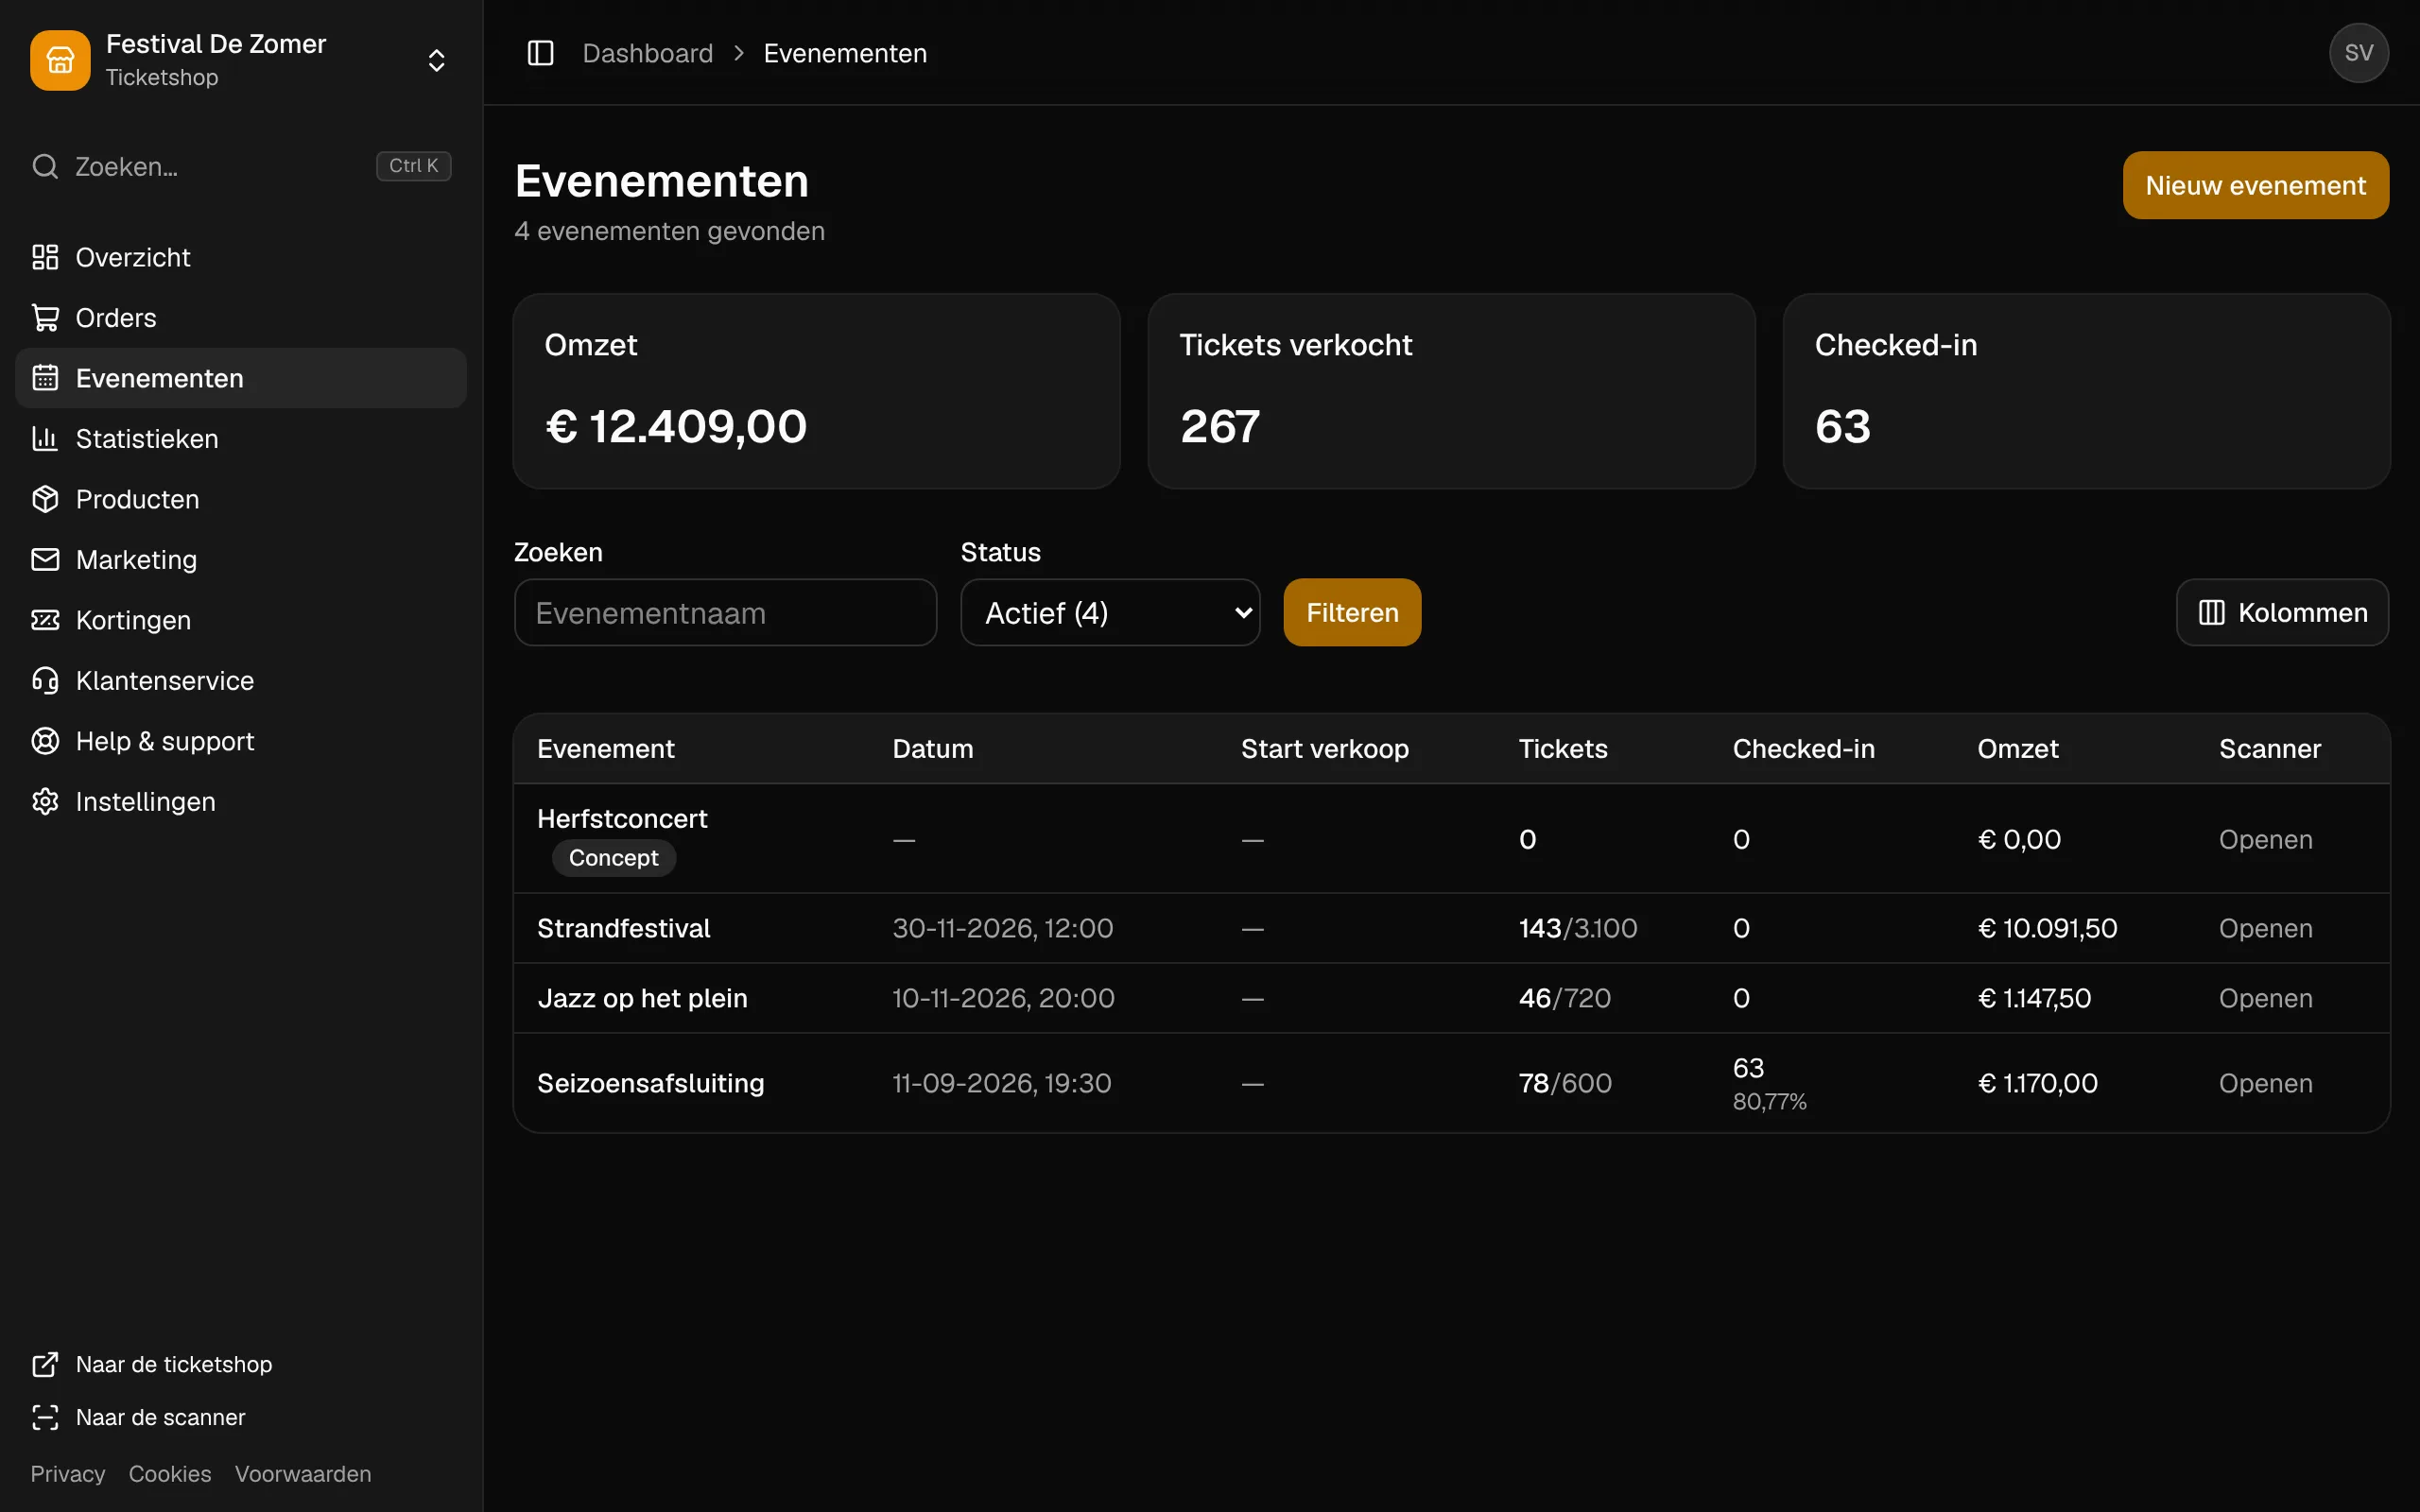Screen dimensions: 2420x1512
Task: Click the Ctrl K shortcut badge
Action: click(413, 166)
